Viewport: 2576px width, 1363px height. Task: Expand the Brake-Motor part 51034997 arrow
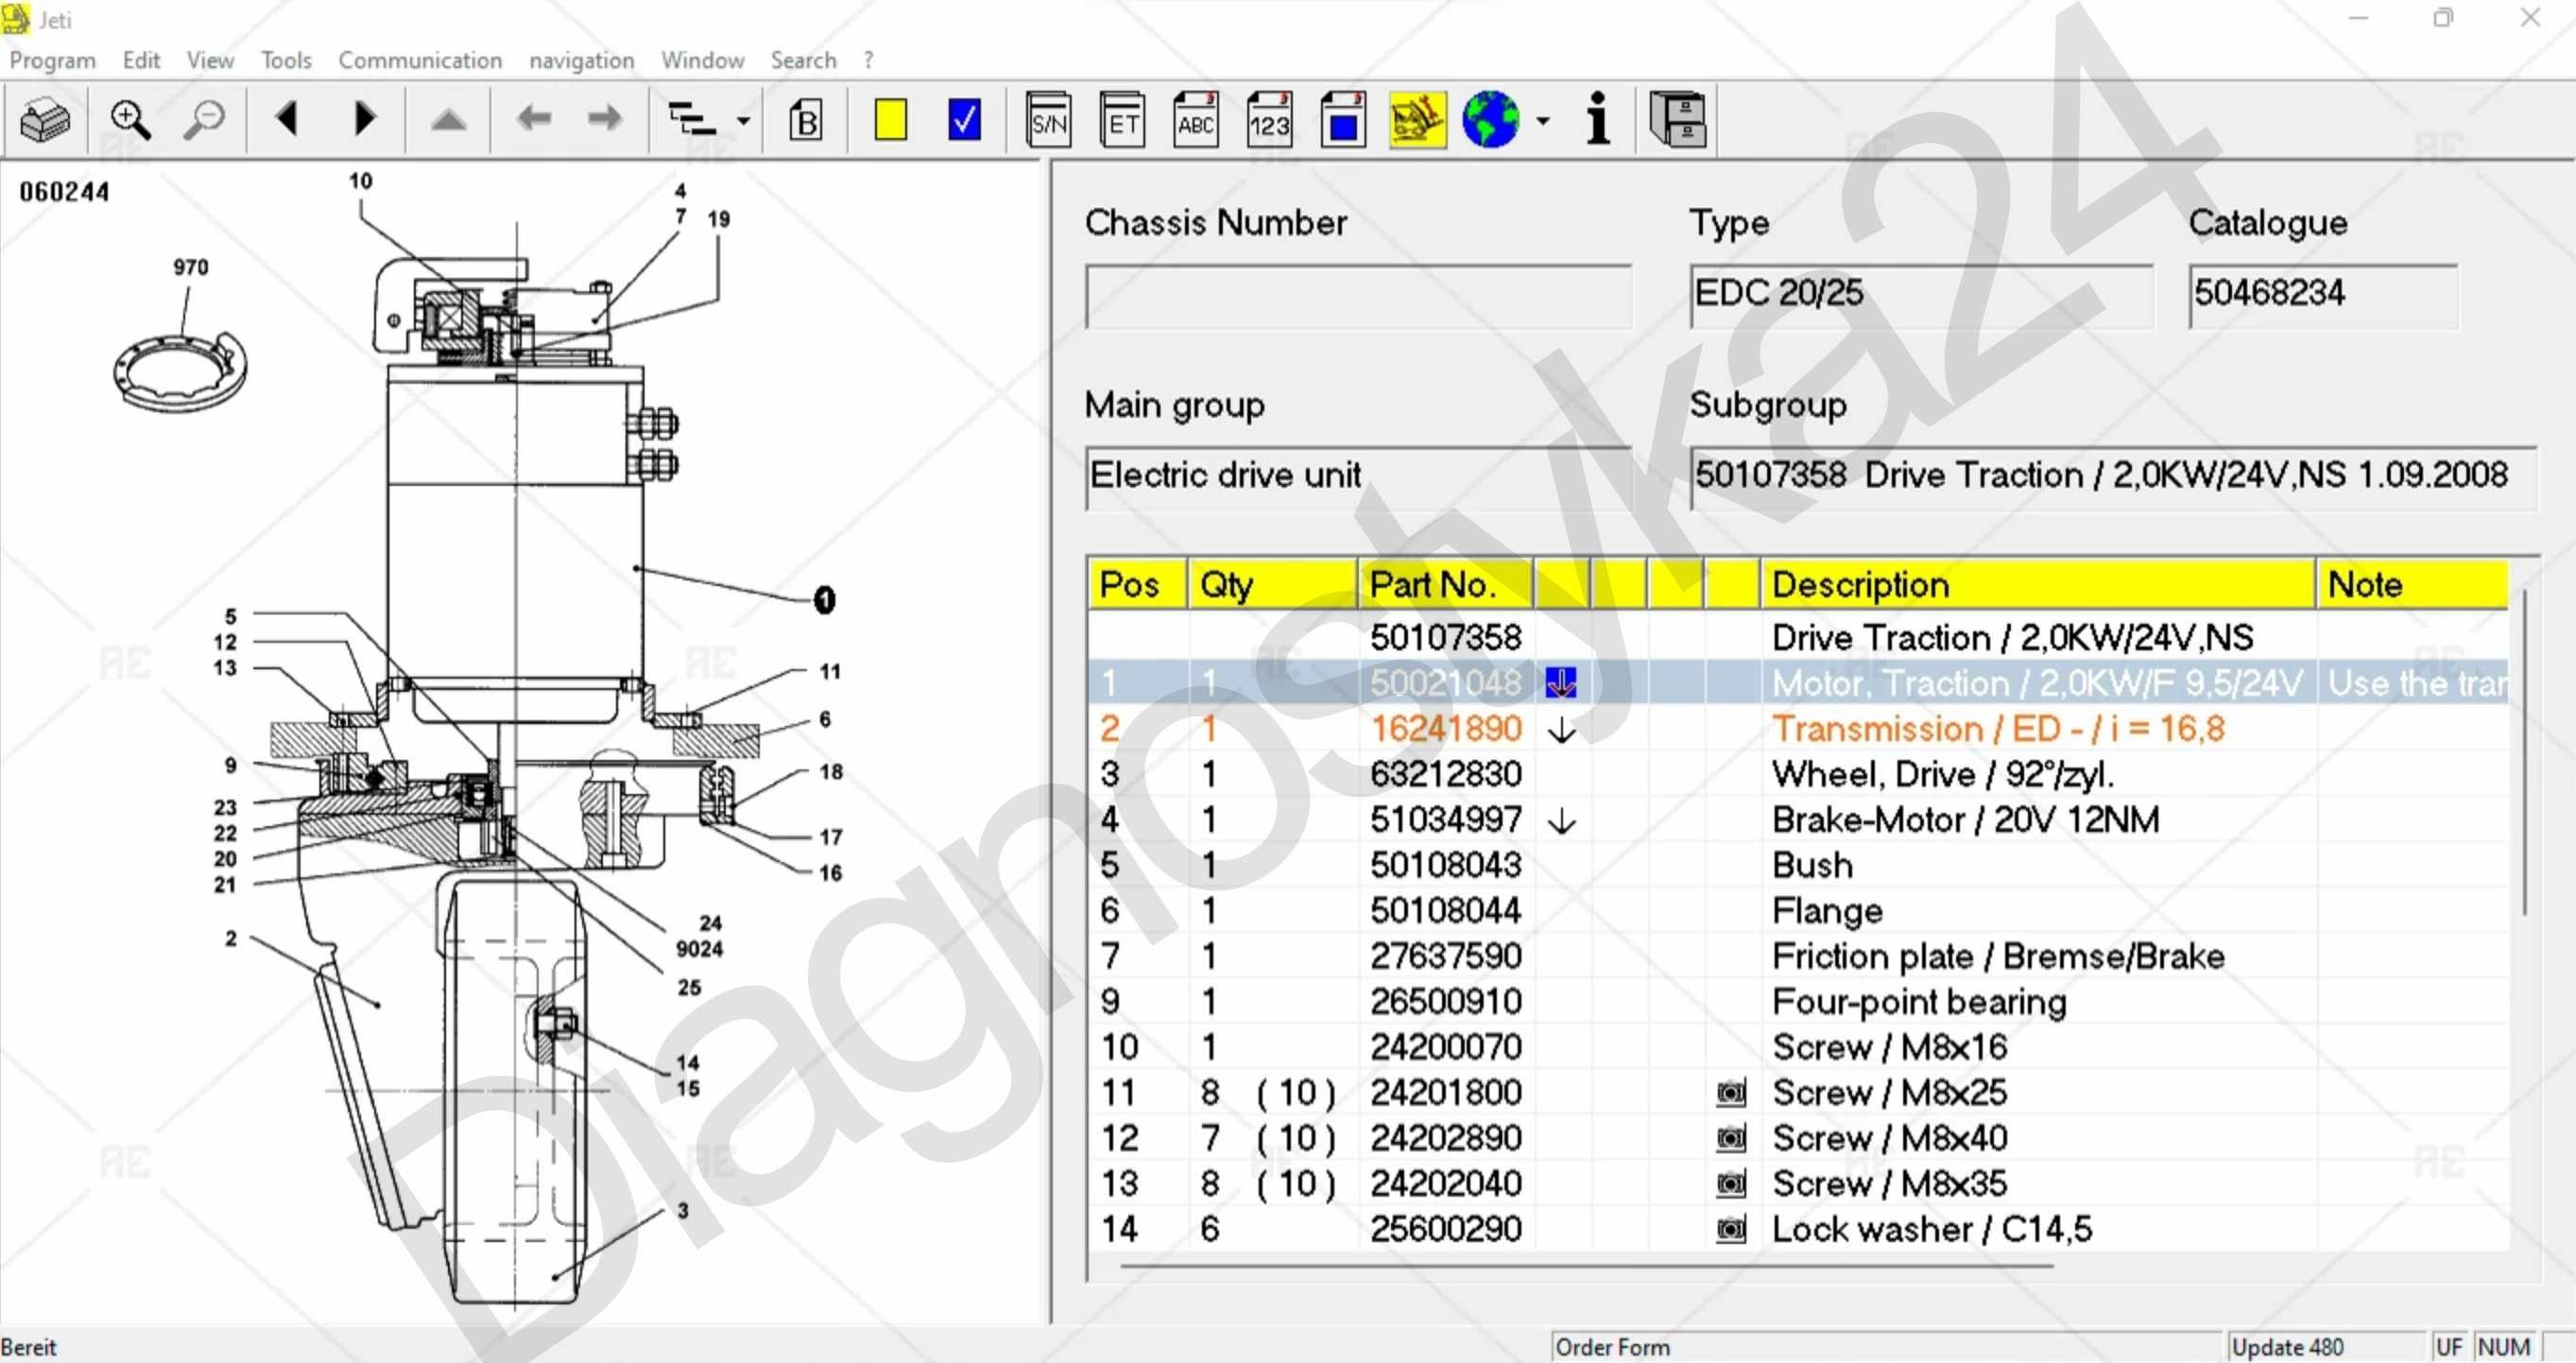(1560, 820)
